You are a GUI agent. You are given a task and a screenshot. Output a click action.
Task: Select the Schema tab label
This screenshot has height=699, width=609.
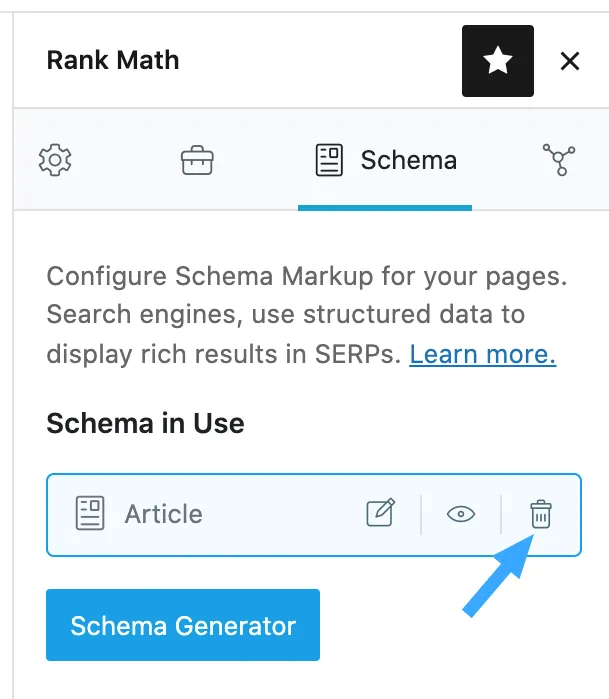pos(408,160)
